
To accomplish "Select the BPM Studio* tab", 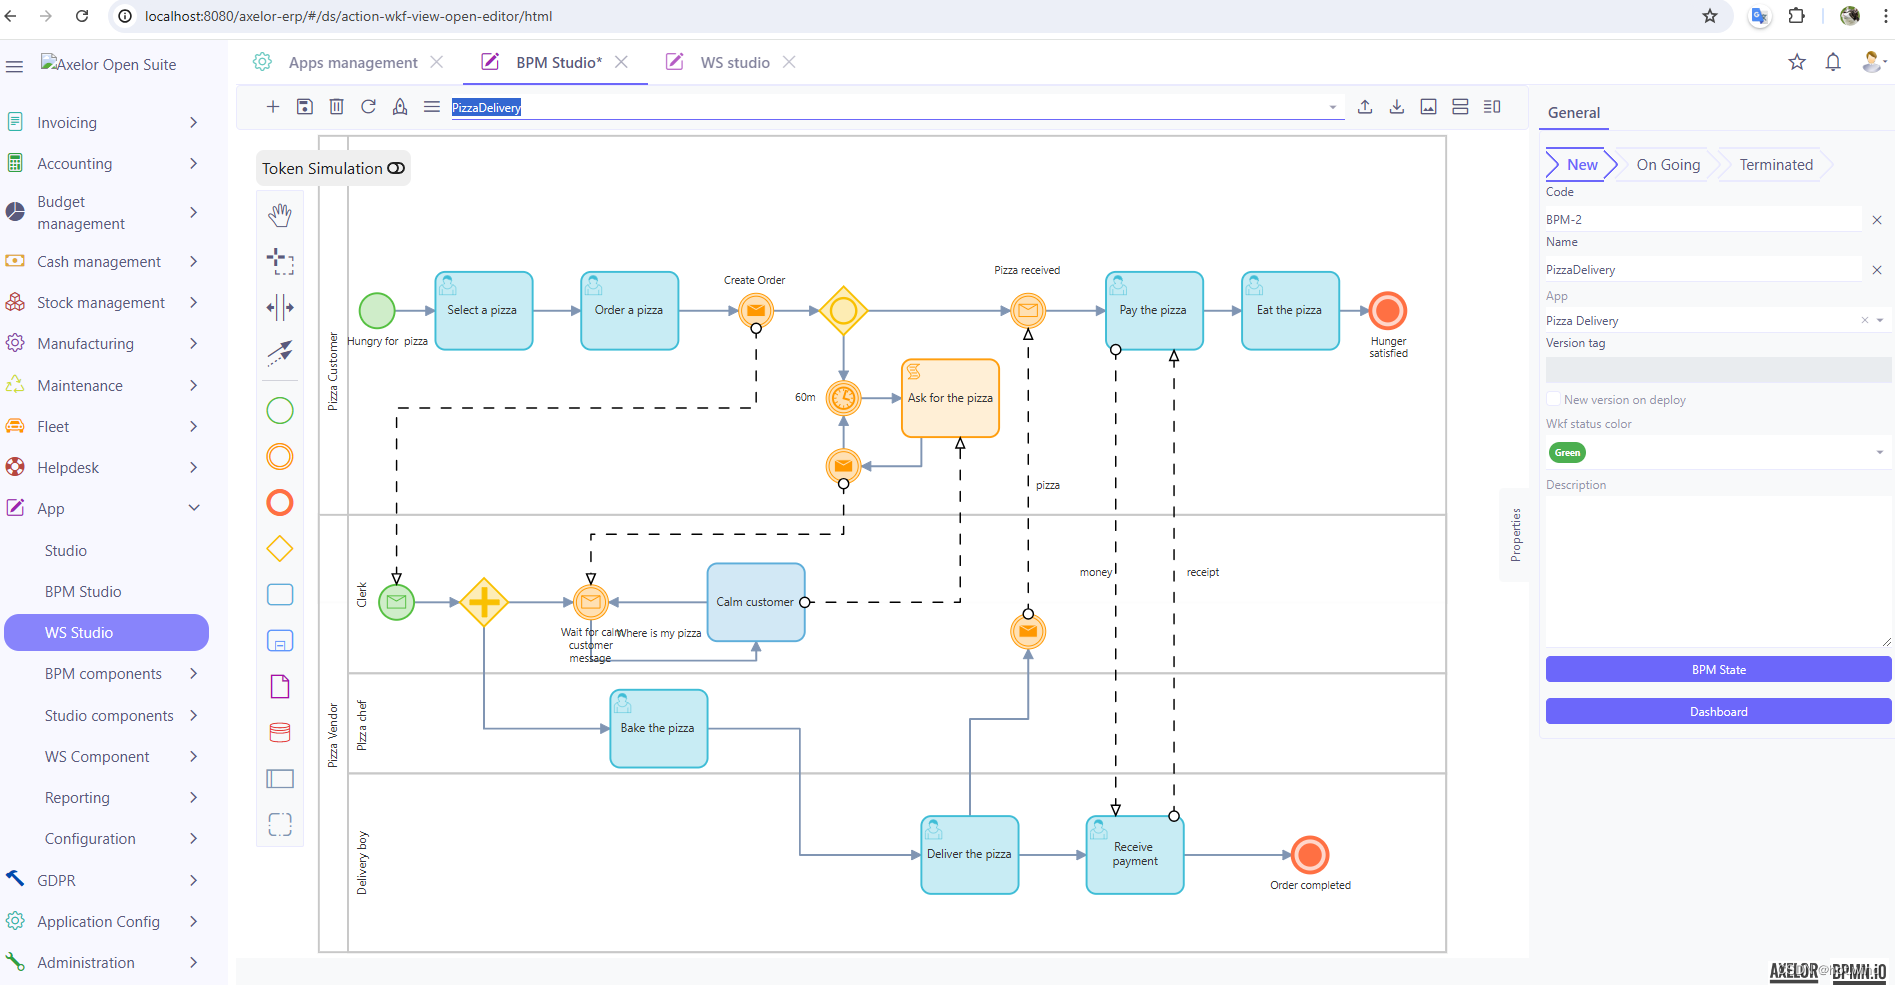I will point(559,63).
